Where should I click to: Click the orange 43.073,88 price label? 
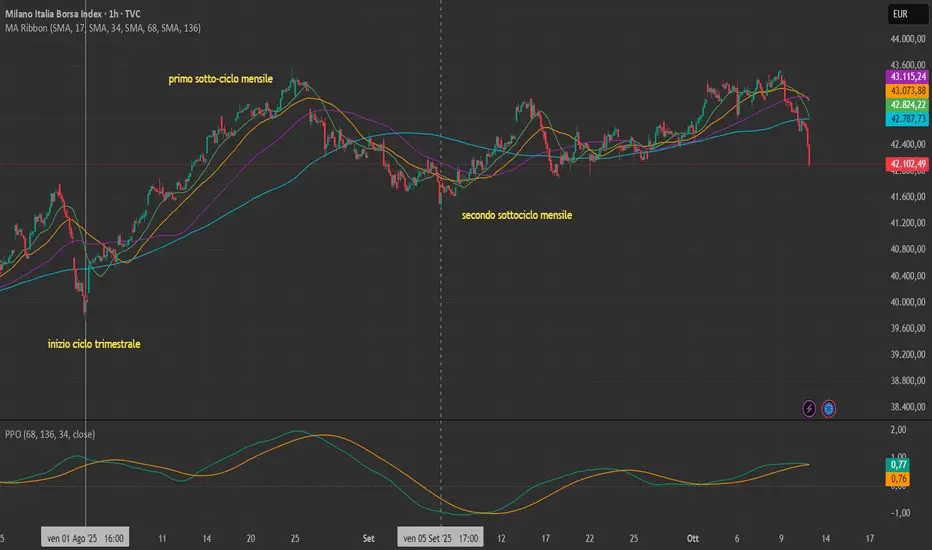(908, 90)
